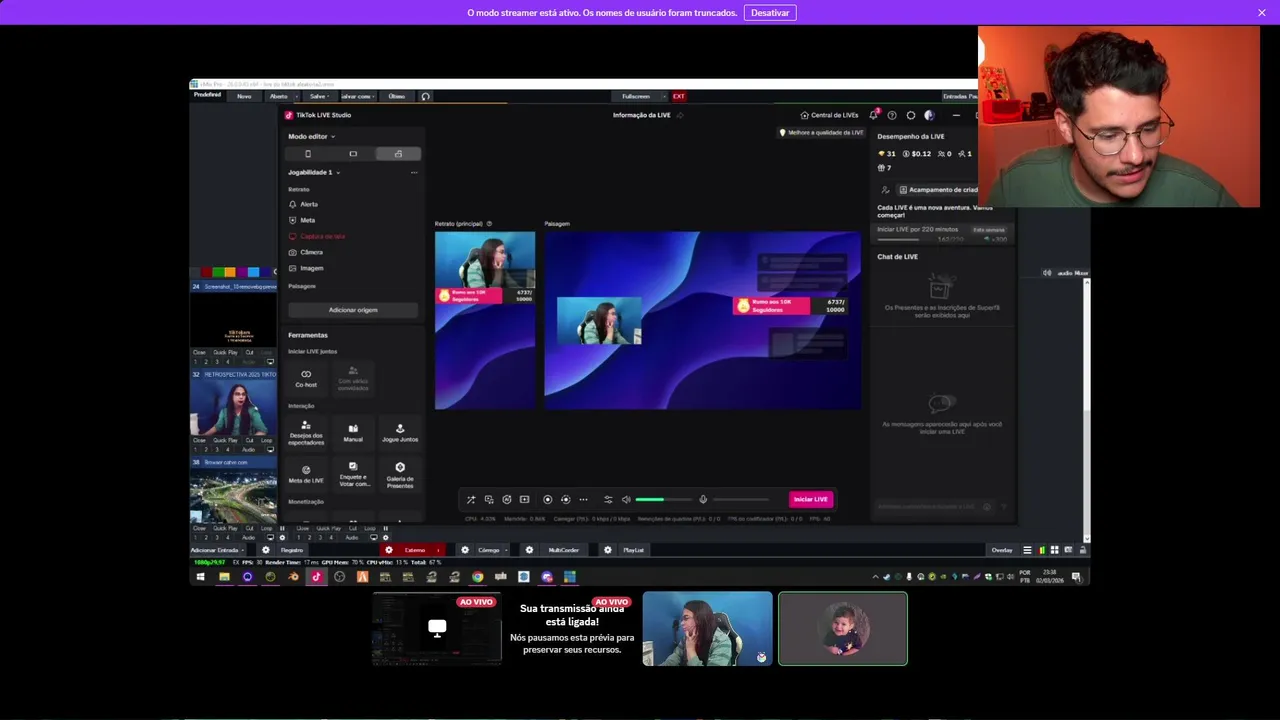Adjust the green speaker volume slider

click(663, 499)
